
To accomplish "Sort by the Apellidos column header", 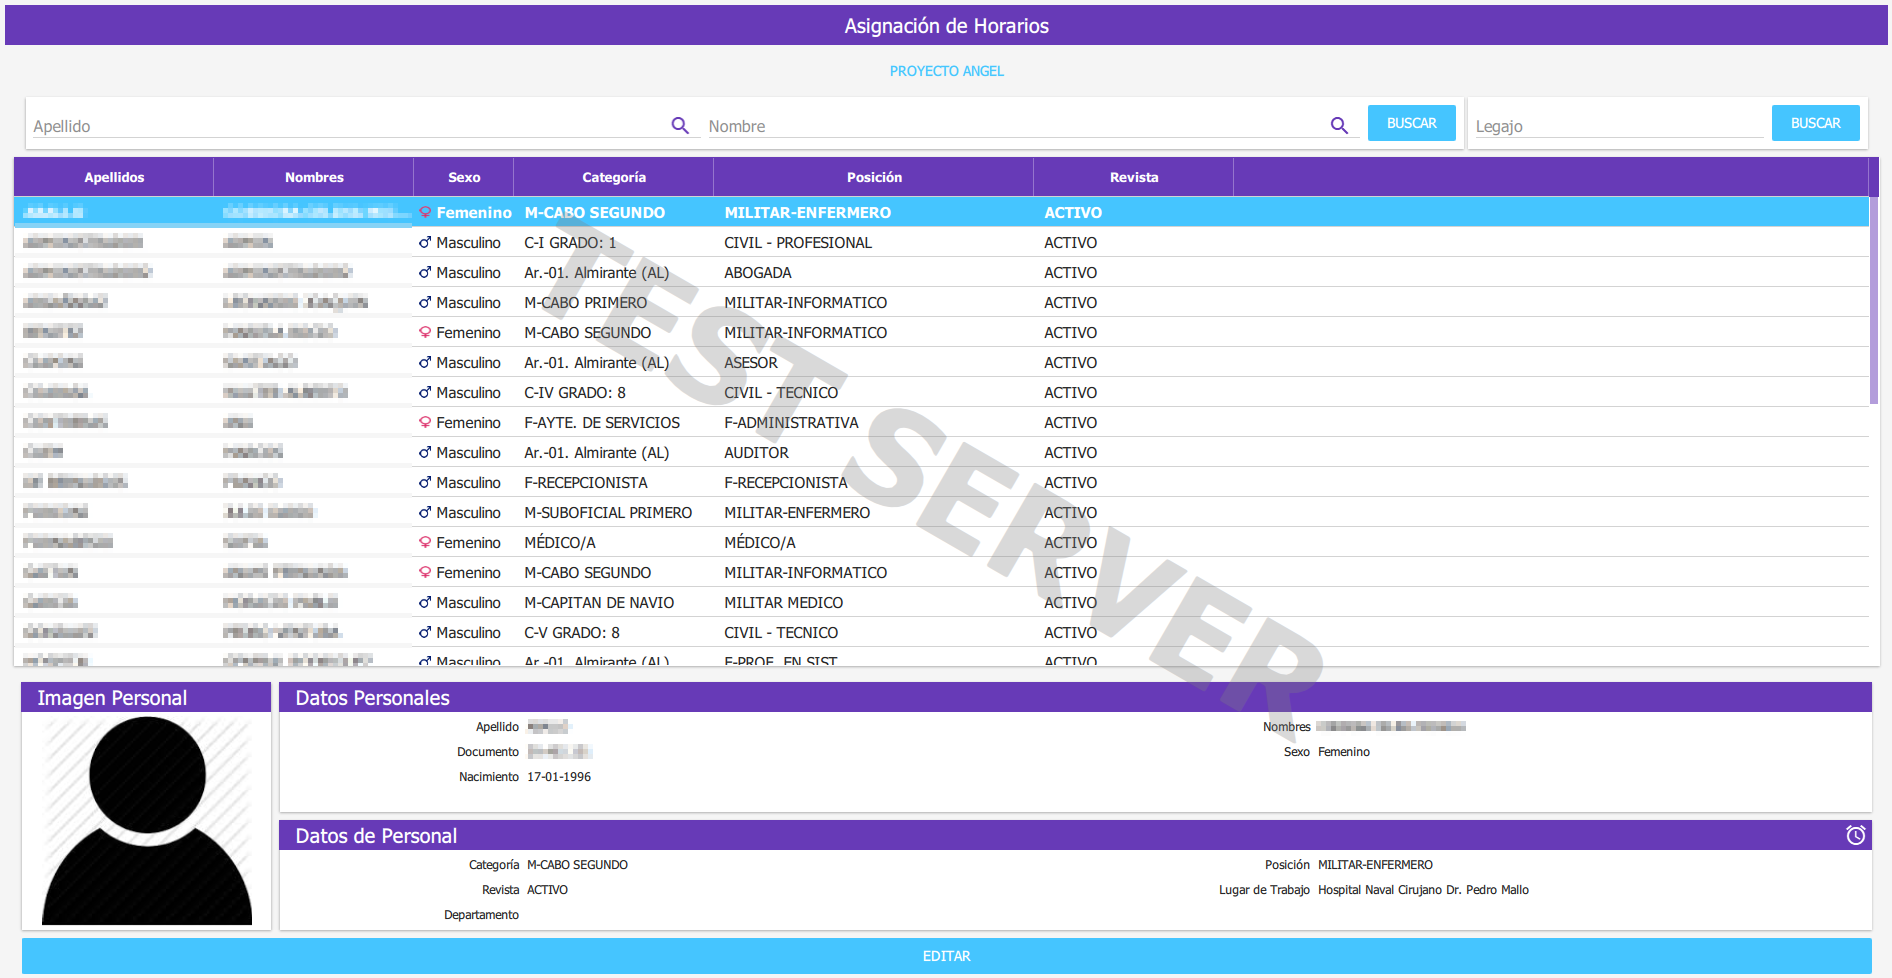I will (114, 177).
